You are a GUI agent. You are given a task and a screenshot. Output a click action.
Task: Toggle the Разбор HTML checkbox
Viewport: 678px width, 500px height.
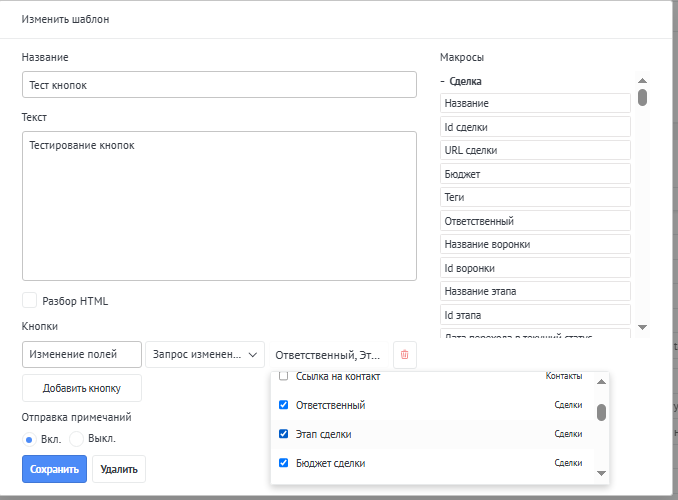(29, 300)
